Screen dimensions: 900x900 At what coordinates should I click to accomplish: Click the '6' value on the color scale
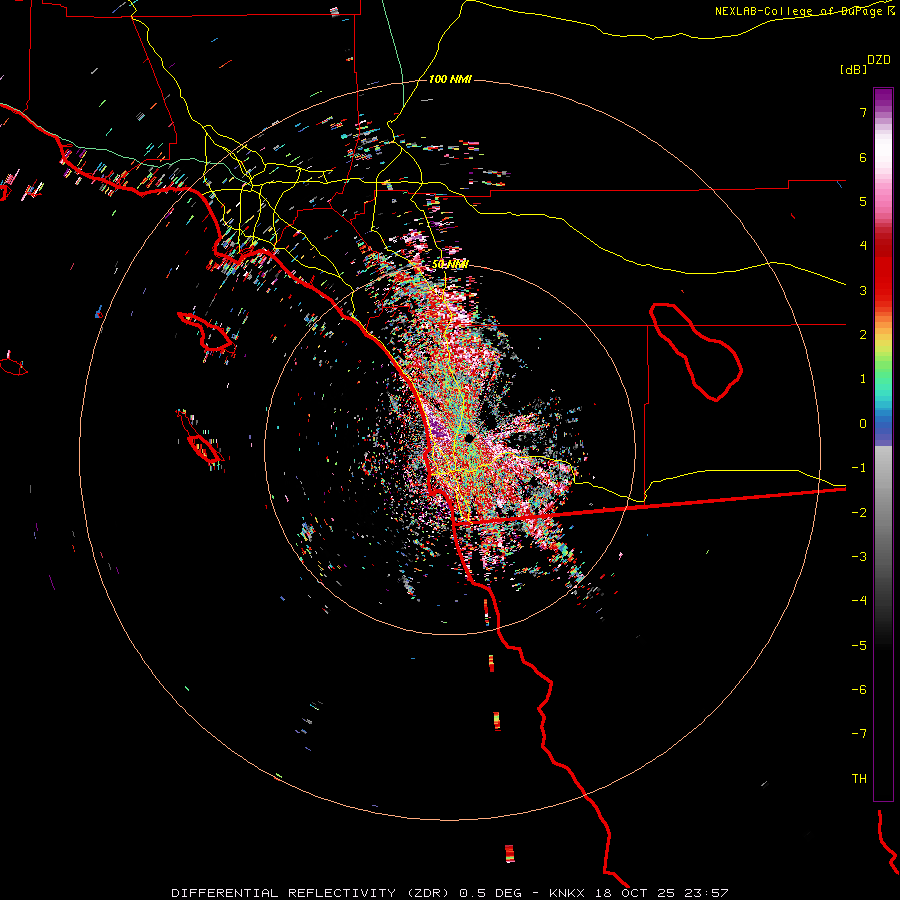pos(863,157)
